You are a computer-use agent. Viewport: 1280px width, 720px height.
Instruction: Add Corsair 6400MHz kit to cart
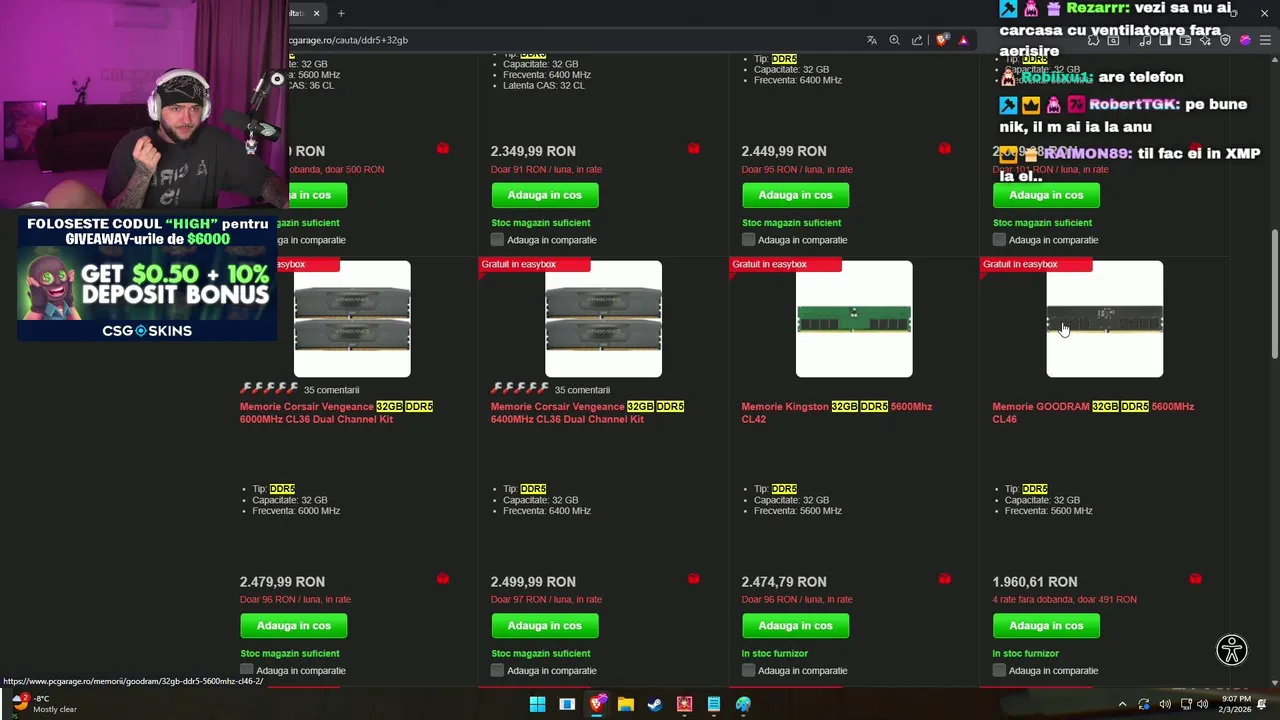[x=545, y=626]
